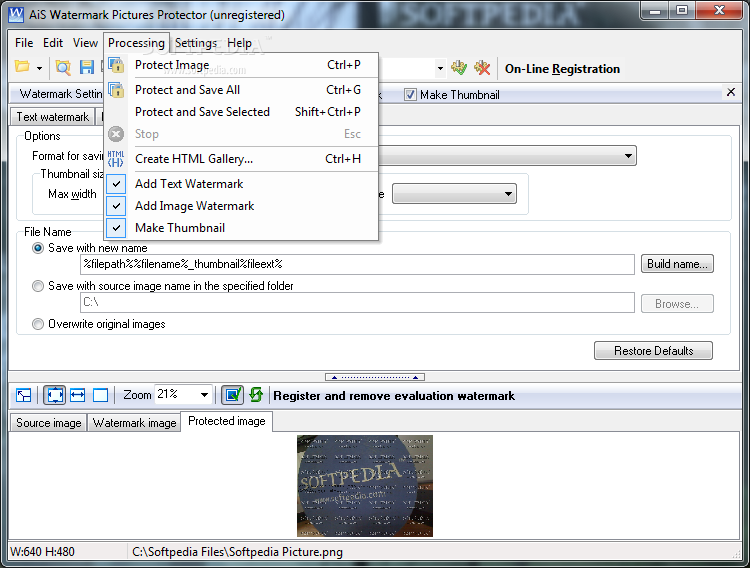This screenshot has height=568, width=750.
Task: Click the protected image preview thumbnail
Action: click(365, 486)
